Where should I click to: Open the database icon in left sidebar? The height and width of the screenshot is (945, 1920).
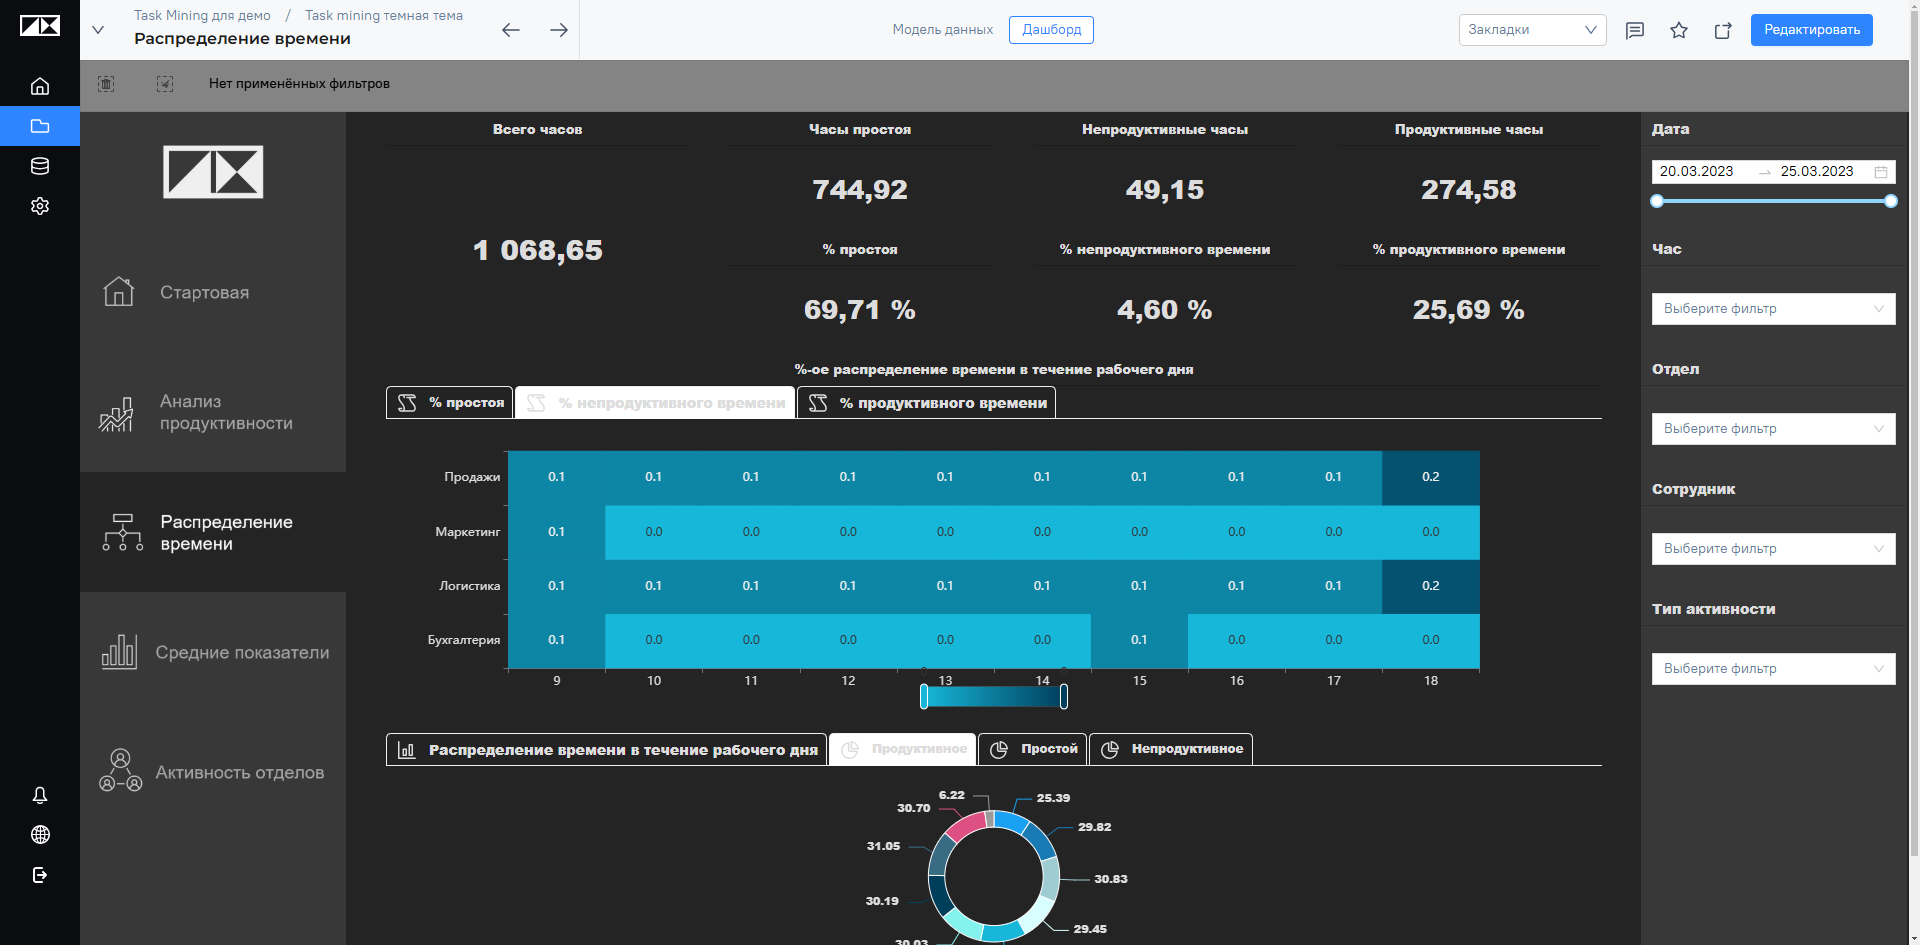coord(40,166)
